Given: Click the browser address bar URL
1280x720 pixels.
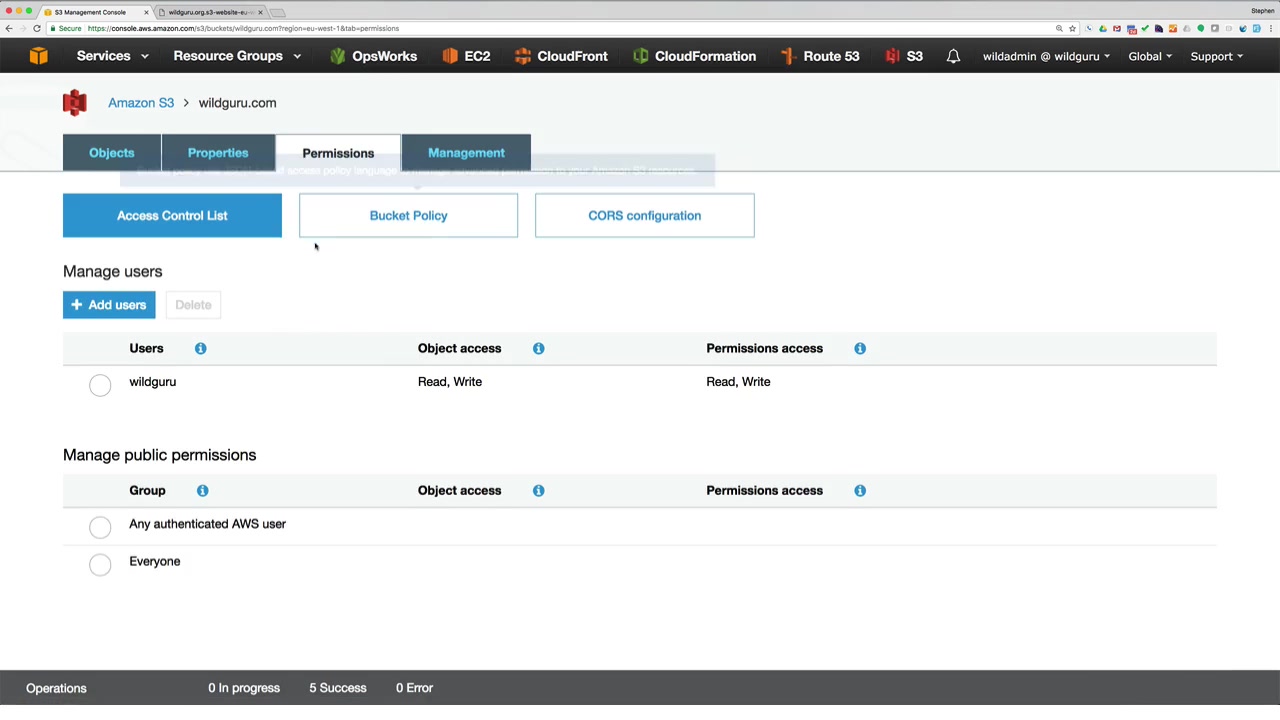Looking at the screenshot, I should click(x=243, y=28).
